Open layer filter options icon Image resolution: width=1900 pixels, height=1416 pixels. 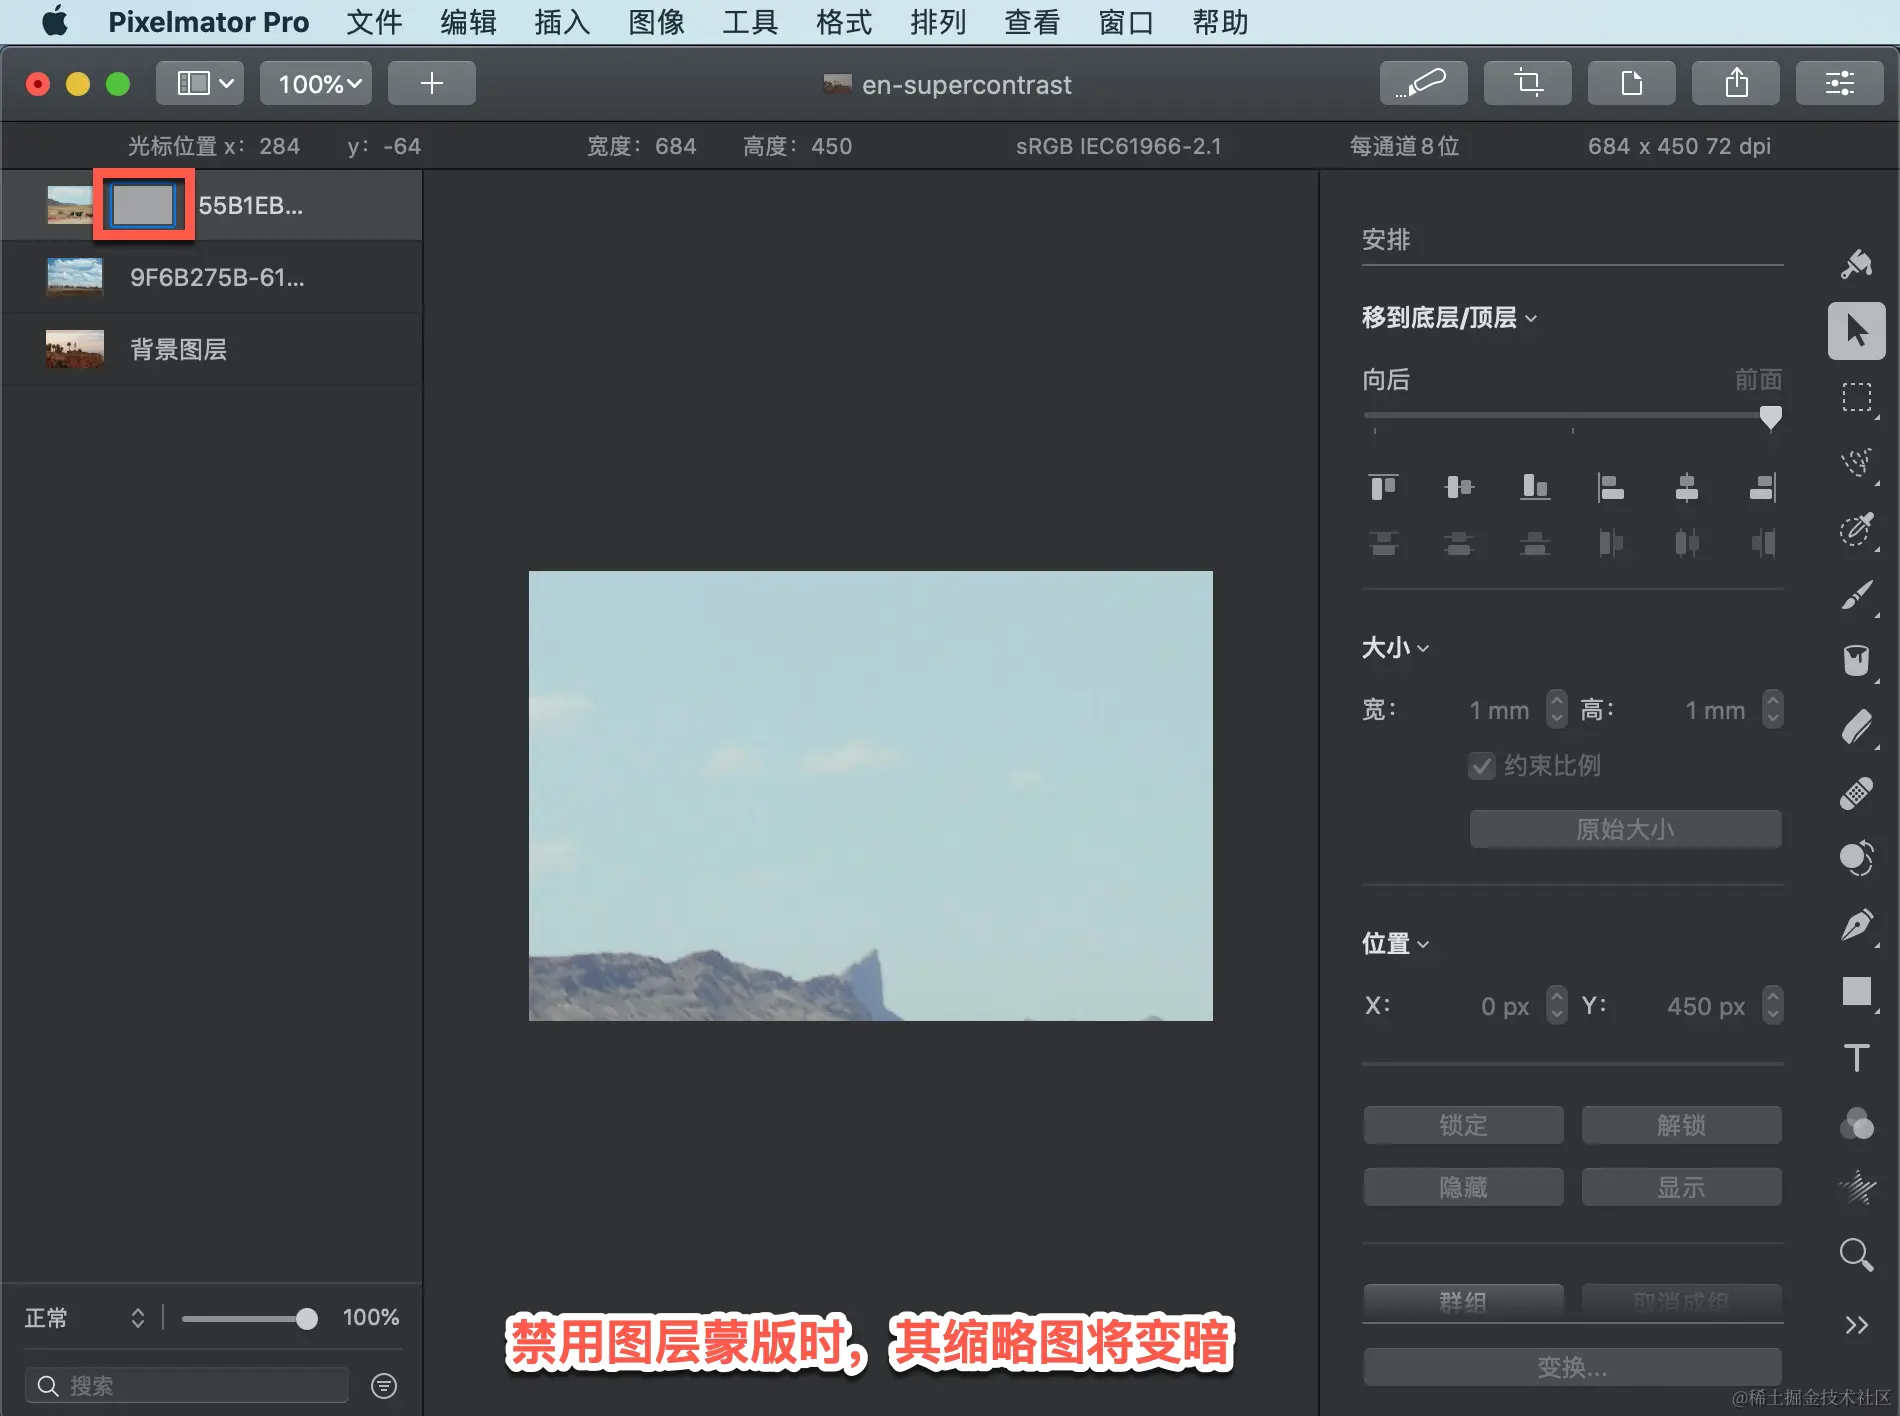[384, 1385]
